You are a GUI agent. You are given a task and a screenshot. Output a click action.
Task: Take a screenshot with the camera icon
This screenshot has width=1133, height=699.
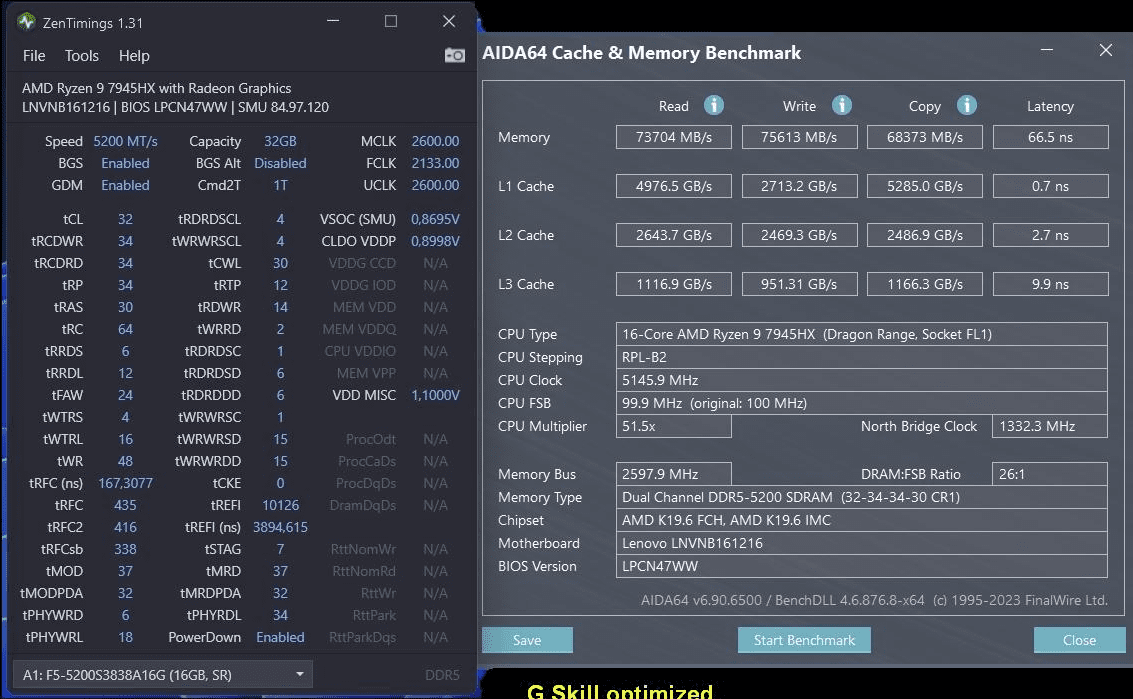(x=455, y=56)
